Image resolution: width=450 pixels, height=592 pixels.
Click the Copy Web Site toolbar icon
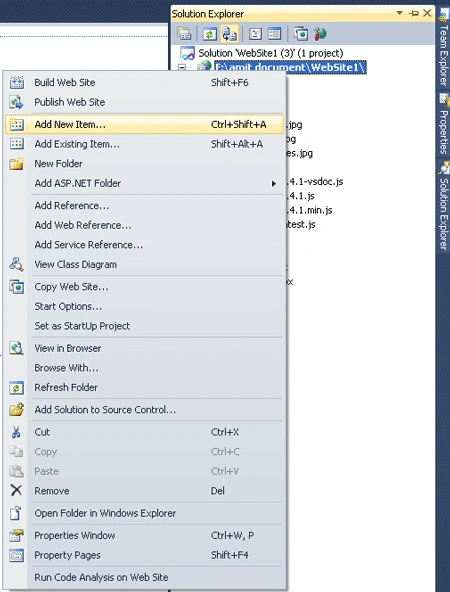click(x=301, y=34)
